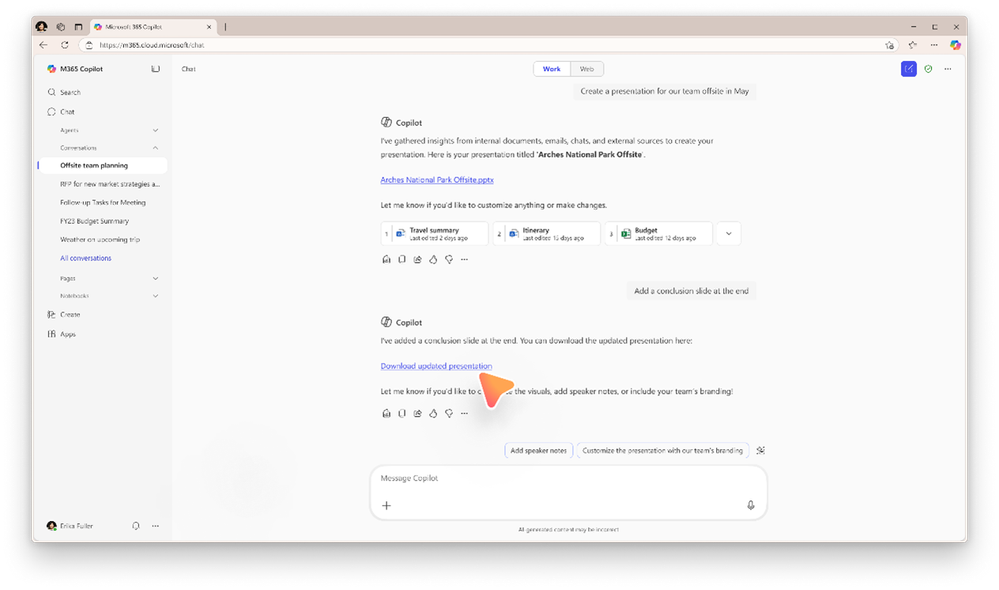Viewport: 999px width, 590px height.
Task: Click the new chat compose icon
Action: pos(908,69)
